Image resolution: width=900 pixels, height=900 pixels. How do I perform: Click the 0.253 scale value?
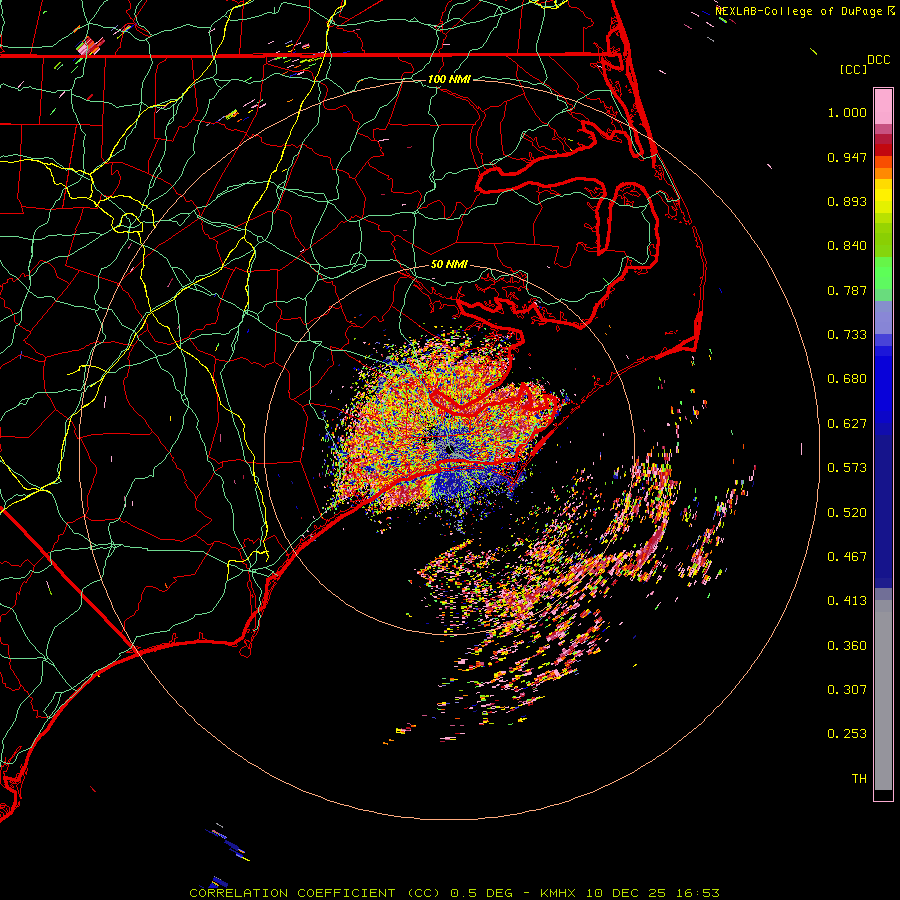pos(847,734)
